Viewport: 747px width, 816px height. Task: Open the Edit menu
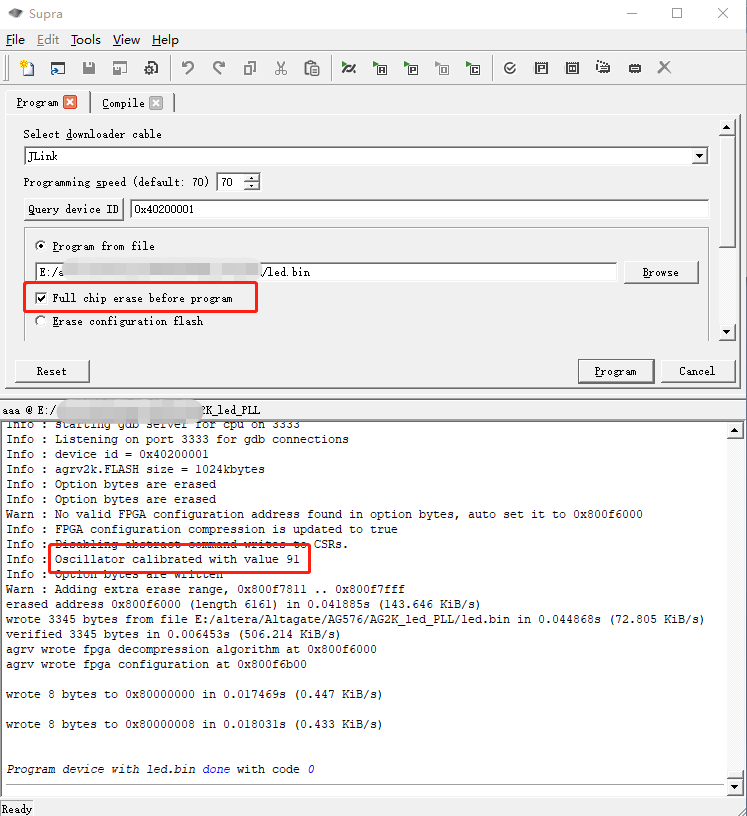(48, 40)
